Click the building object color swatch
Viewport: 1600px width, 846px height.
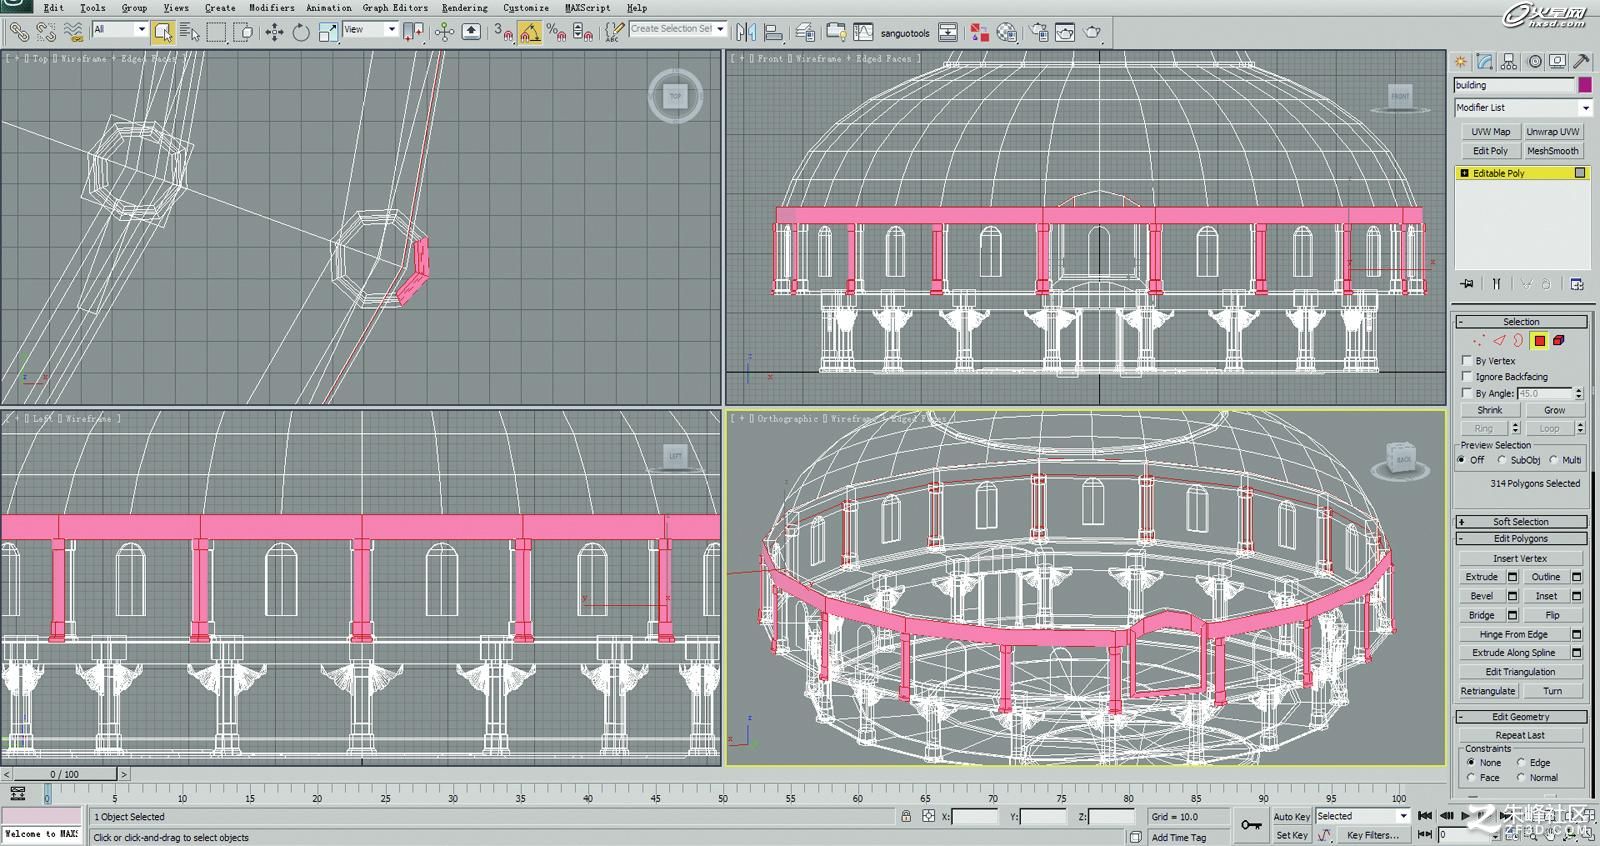[x=1584, y=85]
